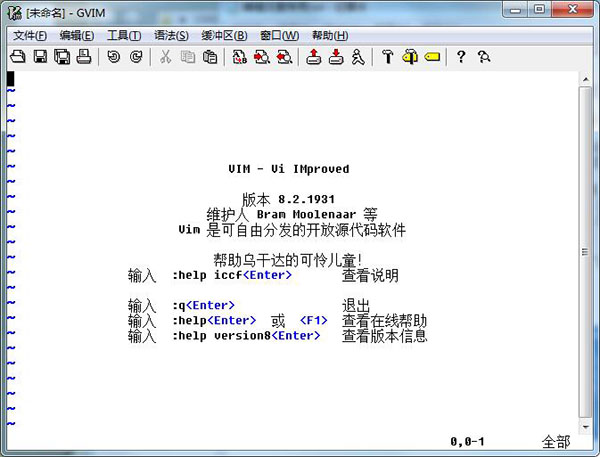Click the Save Session icon
Image resolution: width=600 pixels, height=457 pixels.
click(x=336, y=57)
